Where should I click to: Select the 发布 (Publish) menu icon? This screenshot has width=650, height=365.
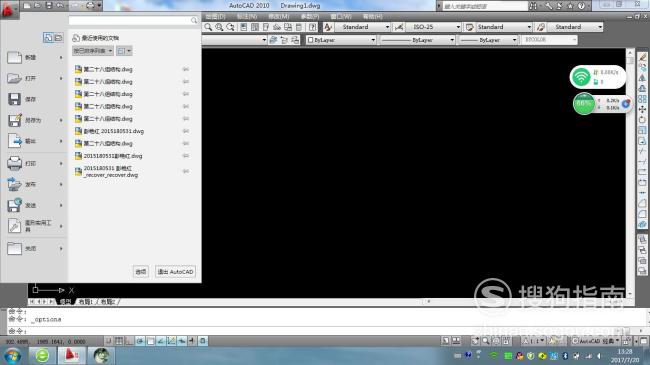click(15, 184)
